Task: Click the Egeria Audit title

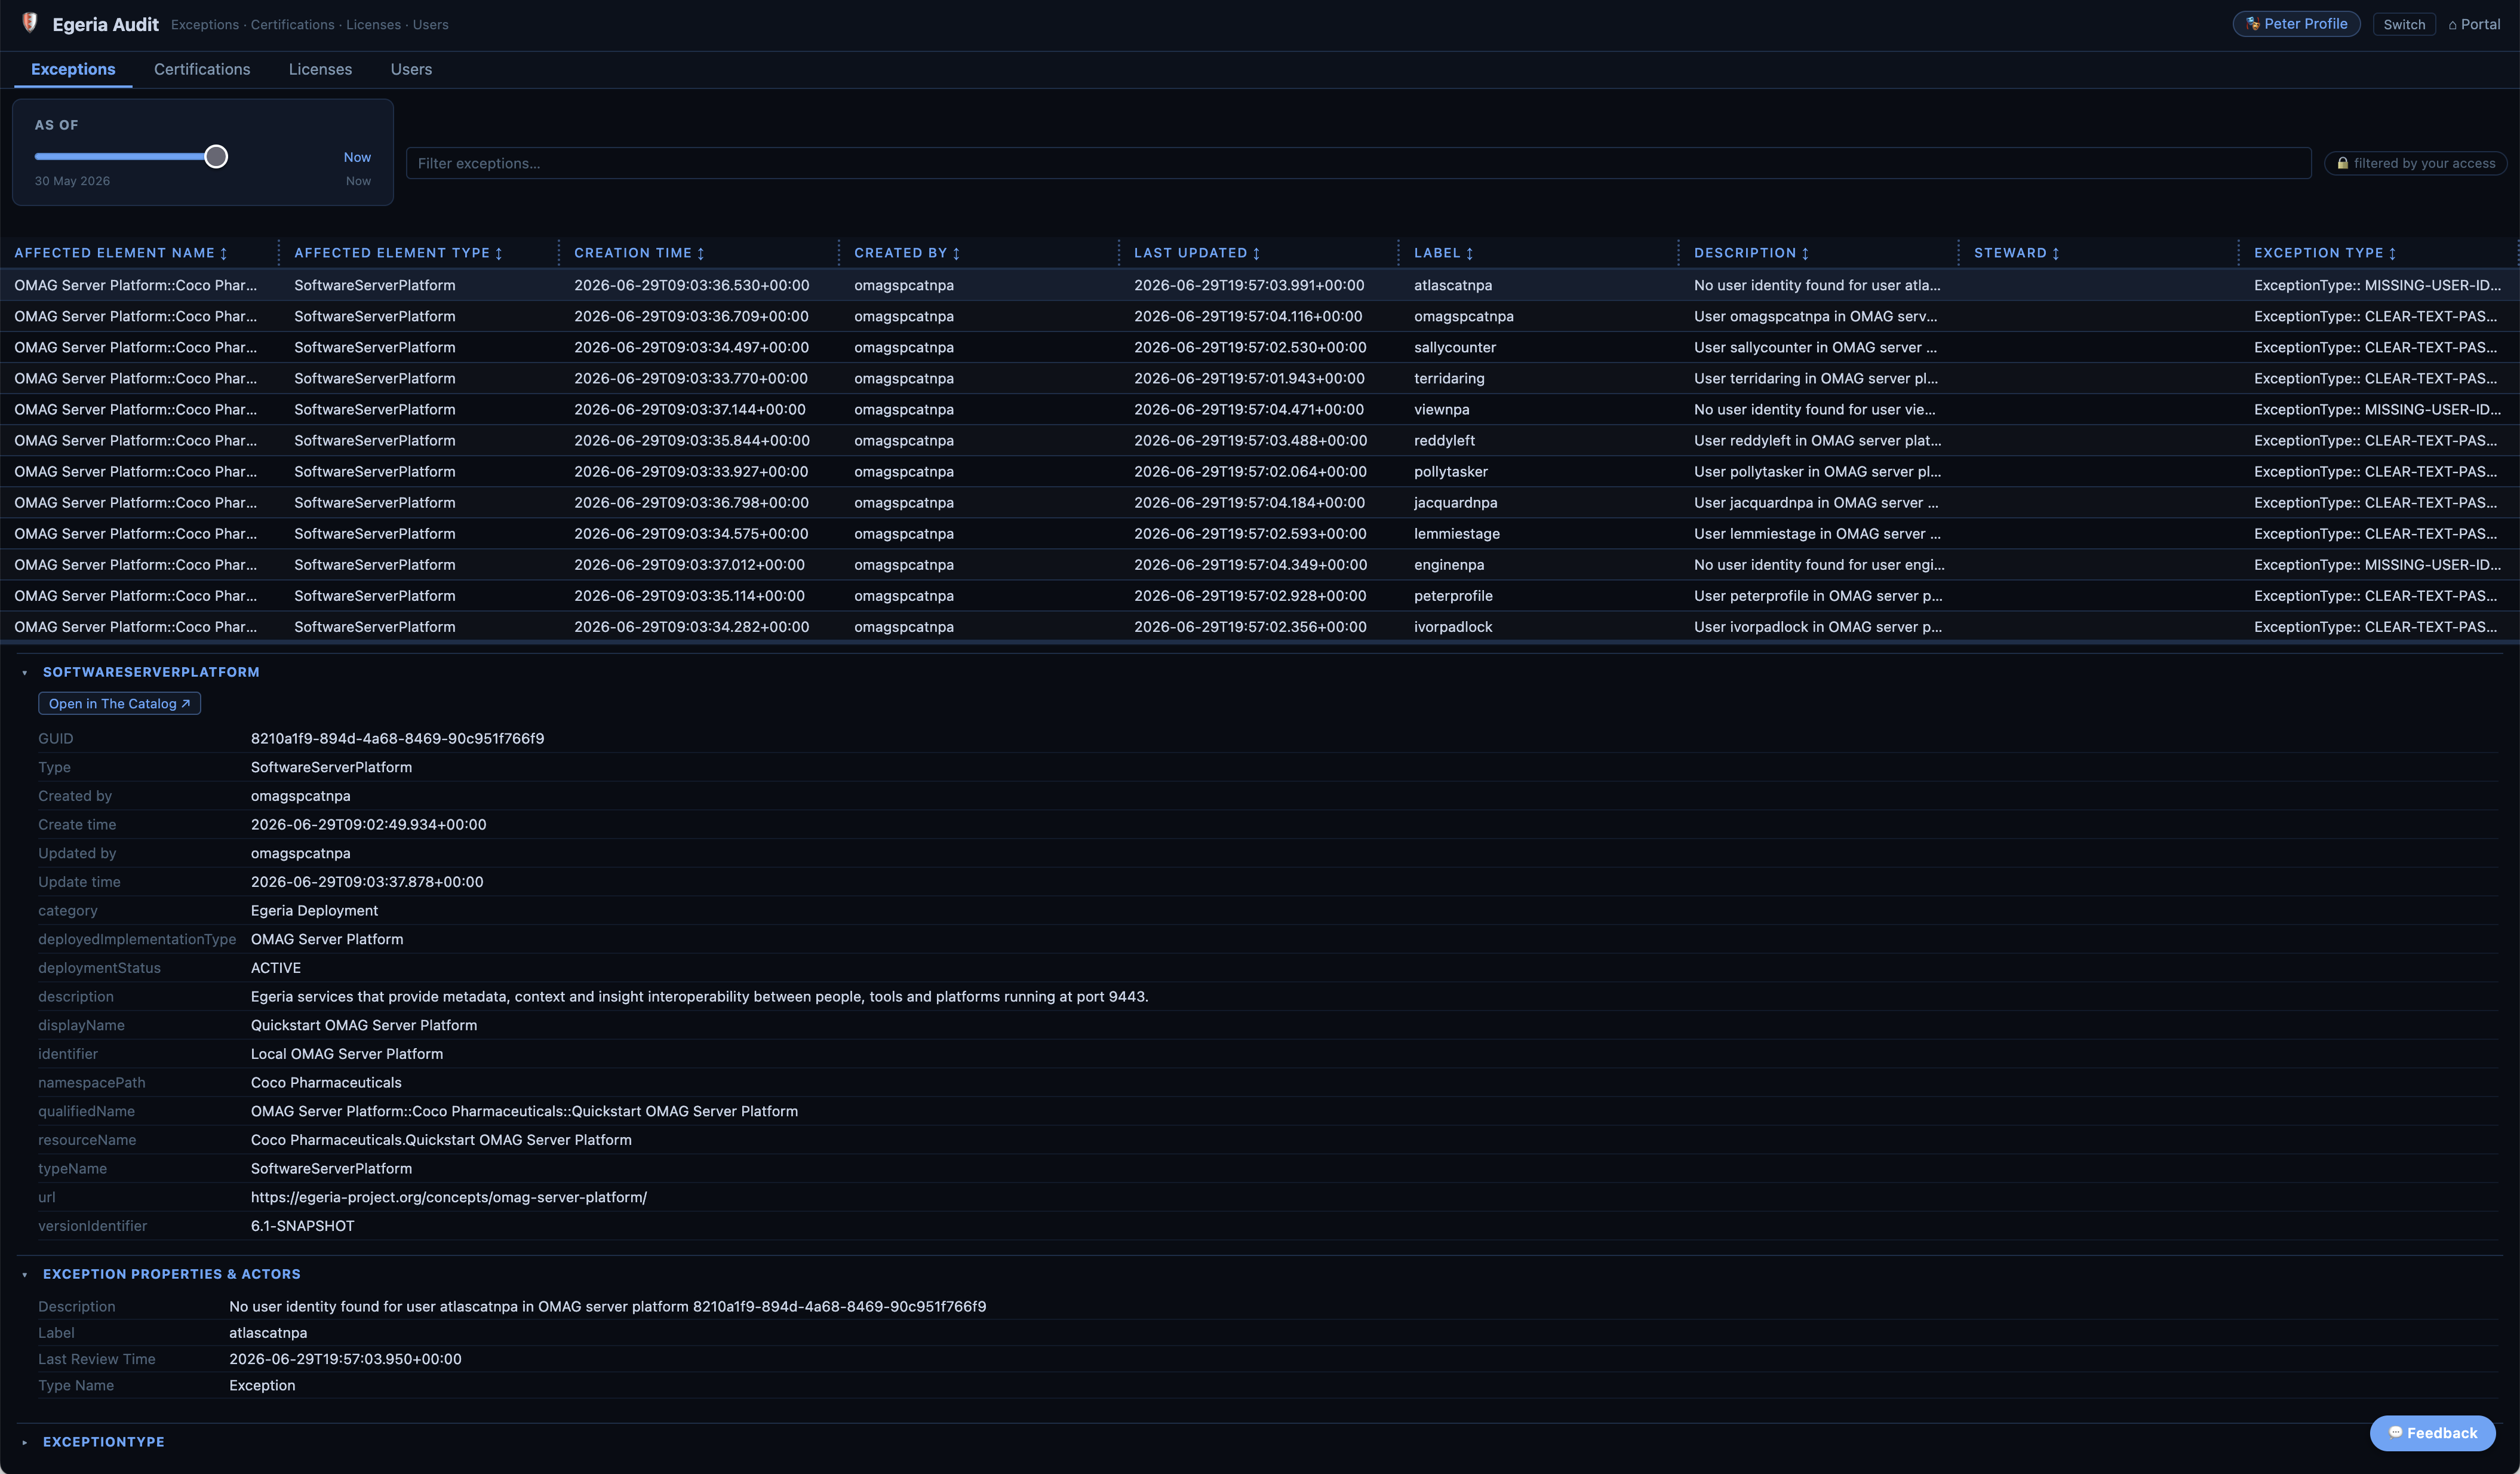Action: [x=105, y=24]
